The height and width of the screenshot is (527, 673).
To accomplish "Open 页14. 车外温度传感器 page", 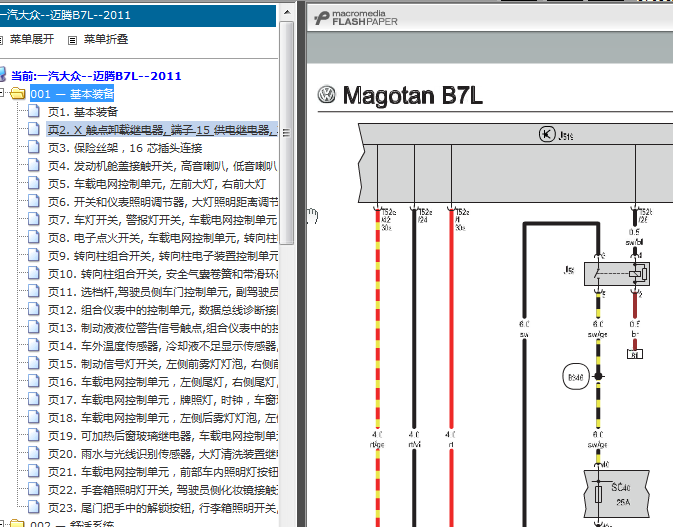I will [163, 346].
